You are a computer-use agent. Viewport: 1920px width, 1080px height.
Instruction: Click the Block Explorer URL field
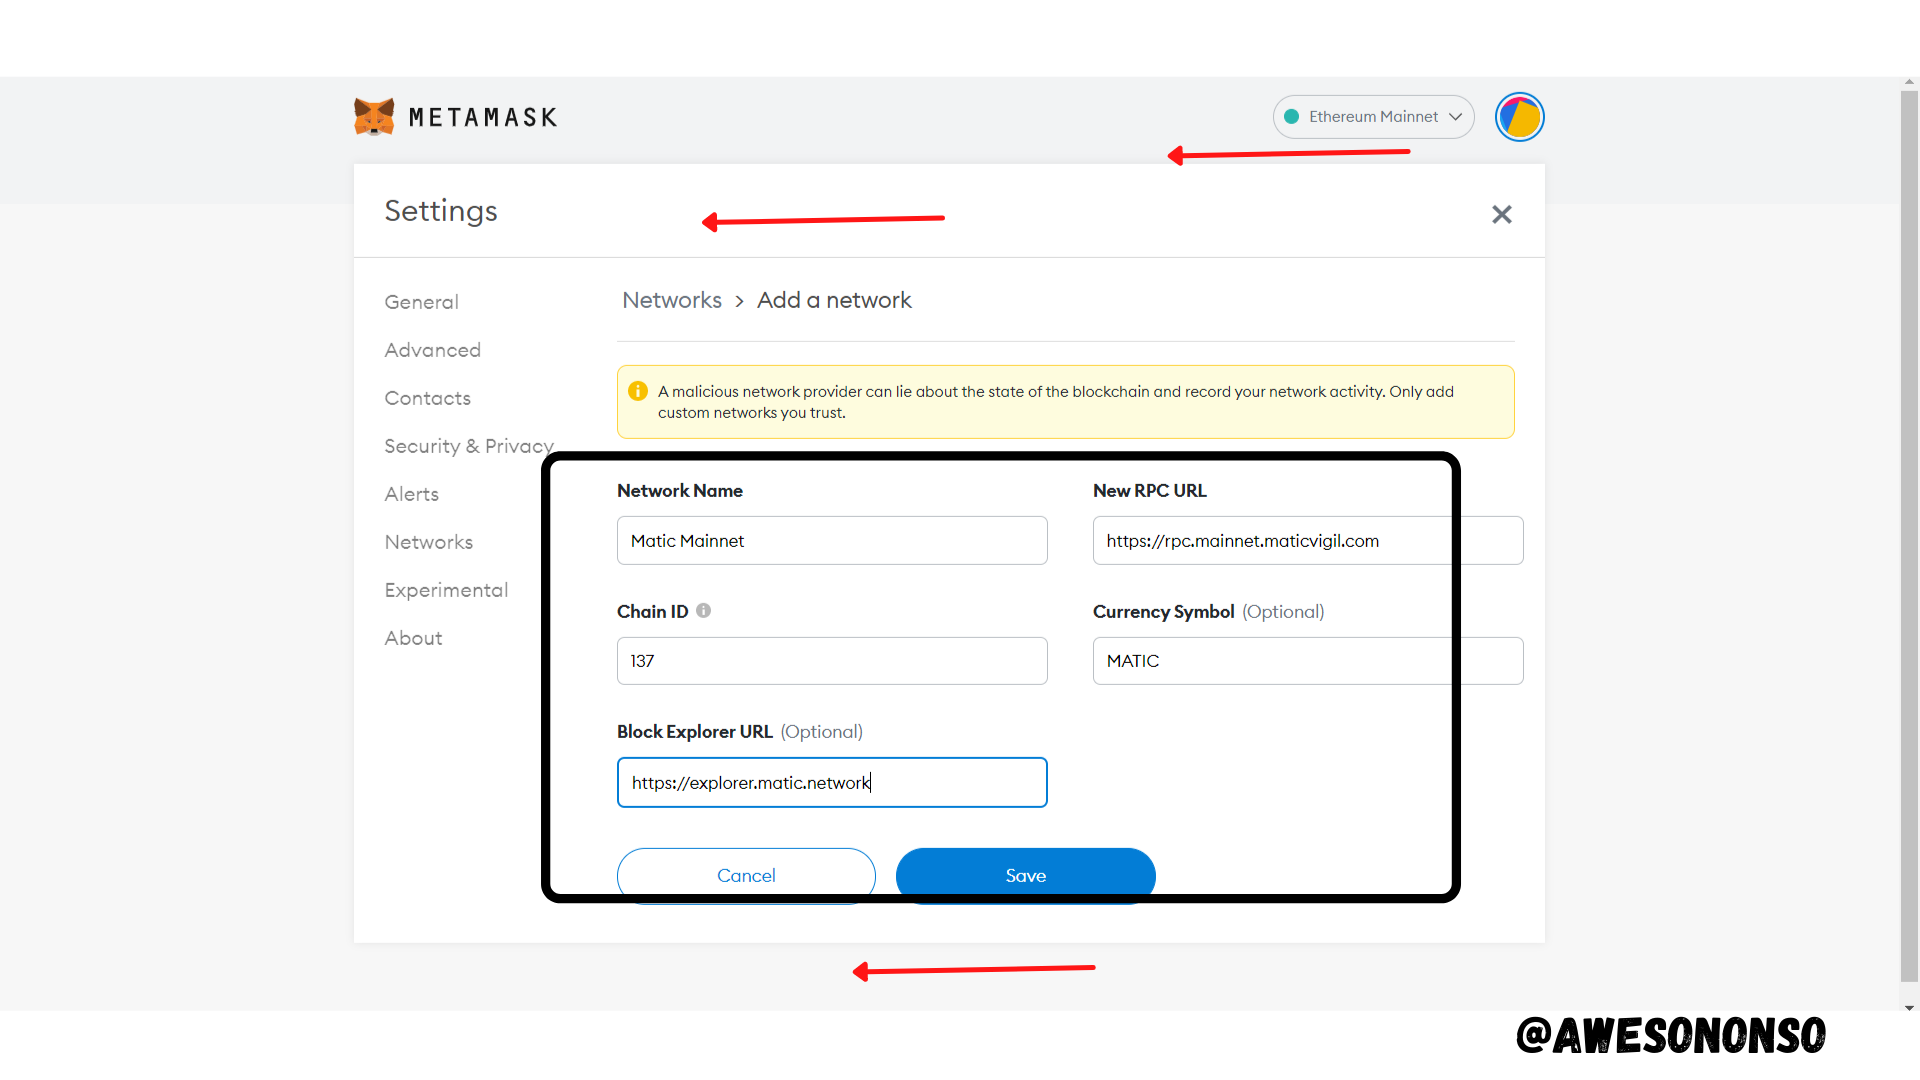[832, 782]
